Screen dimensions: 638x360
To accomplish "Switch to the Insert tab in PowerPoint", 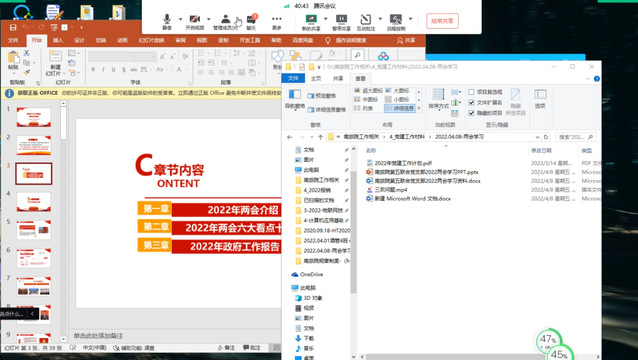I will coord(58,40).
